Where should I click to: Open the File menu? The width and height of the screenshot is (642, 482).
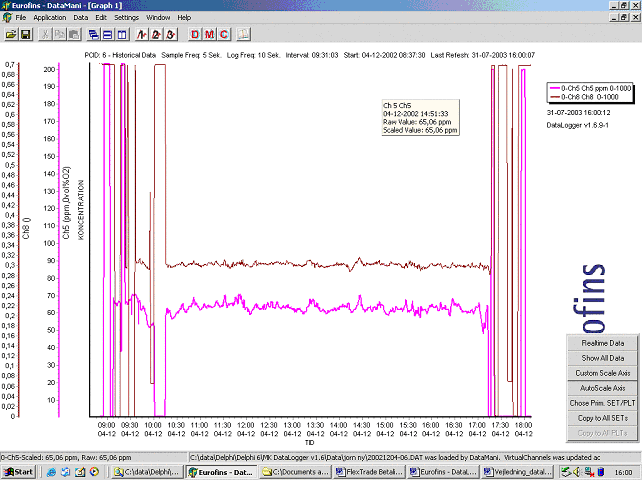click(20, 18)
